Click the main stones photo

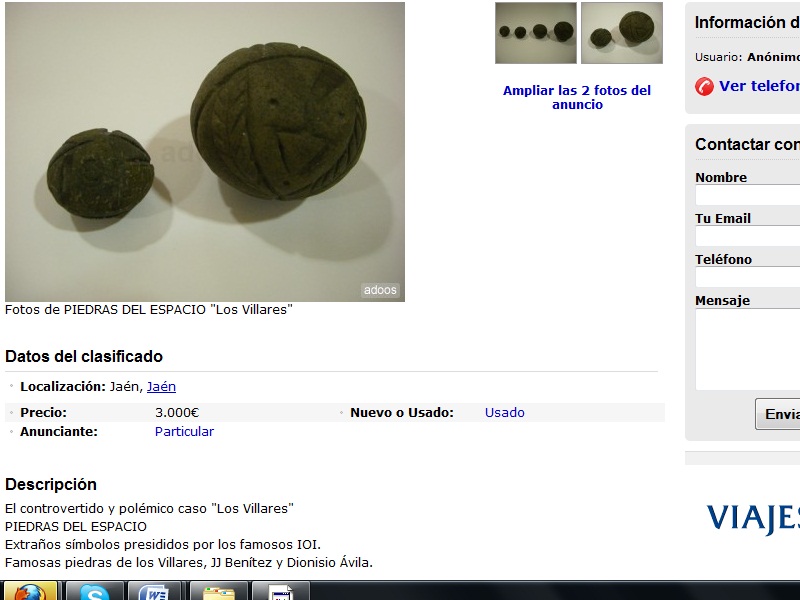205,152
